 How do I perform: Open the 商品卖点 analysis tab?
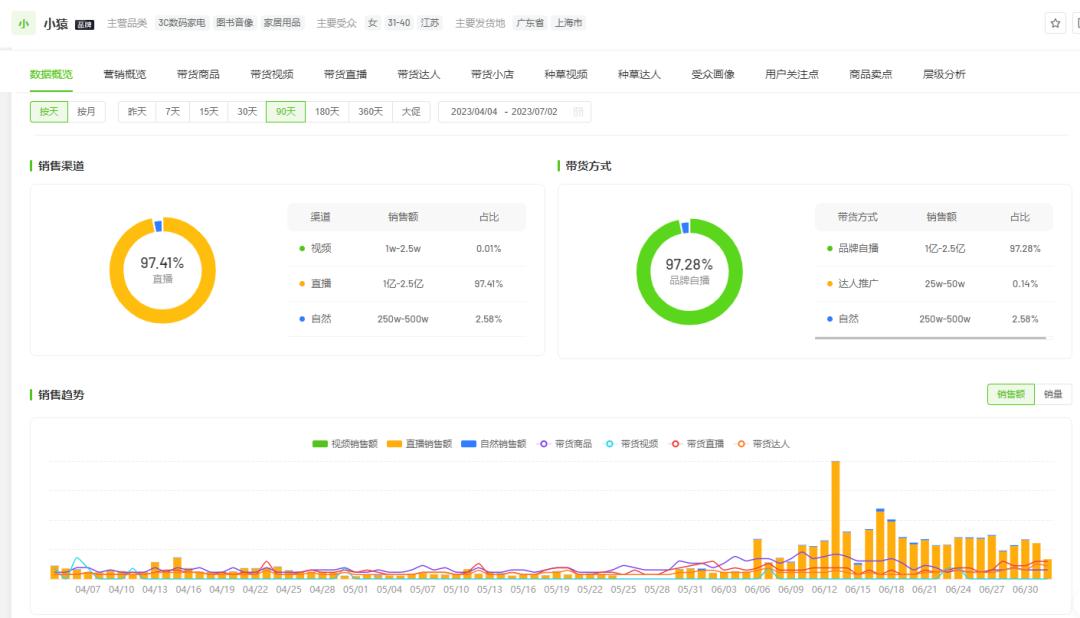click(869, 73)
